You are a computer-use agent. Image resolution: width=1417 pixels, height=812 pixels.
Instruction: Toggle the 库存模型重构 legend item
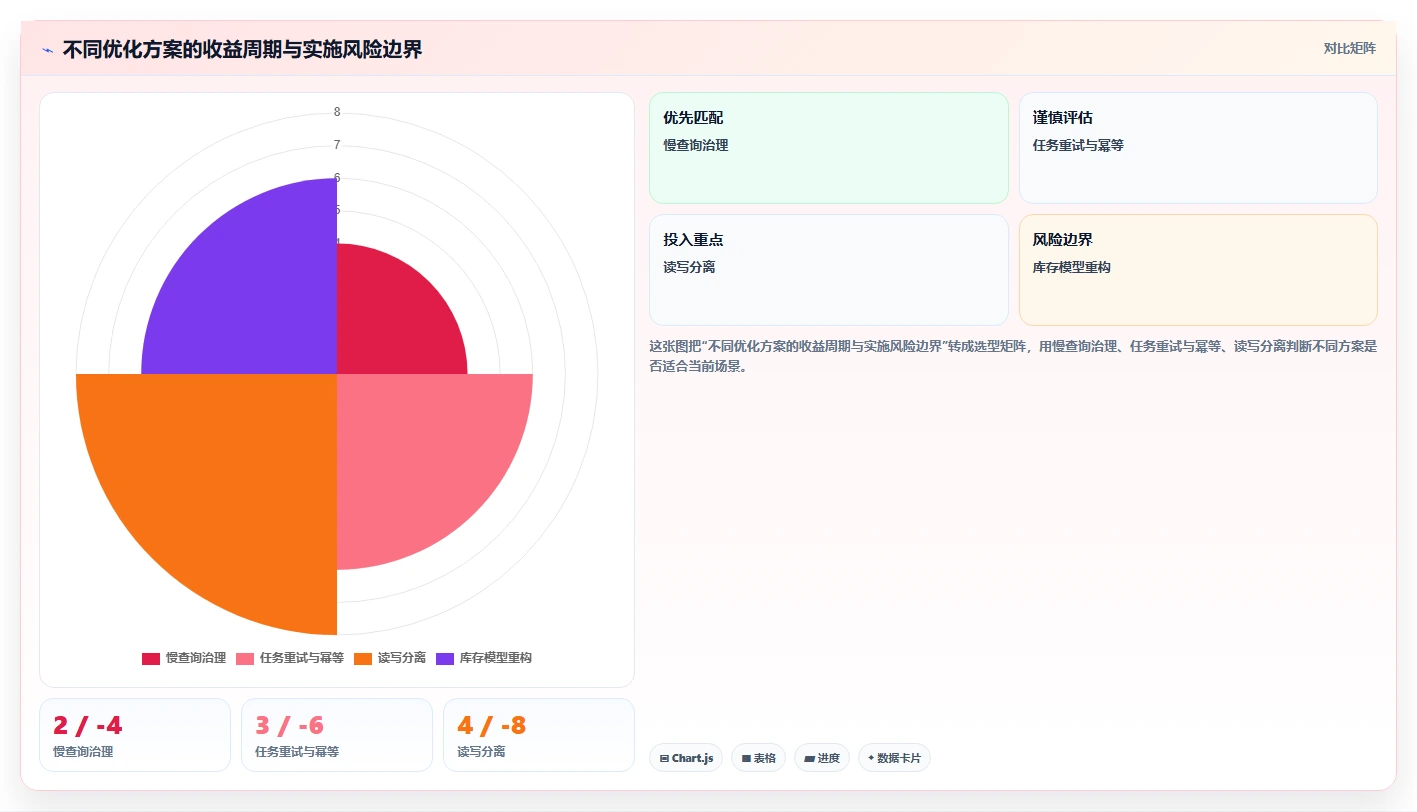[484, 658]
